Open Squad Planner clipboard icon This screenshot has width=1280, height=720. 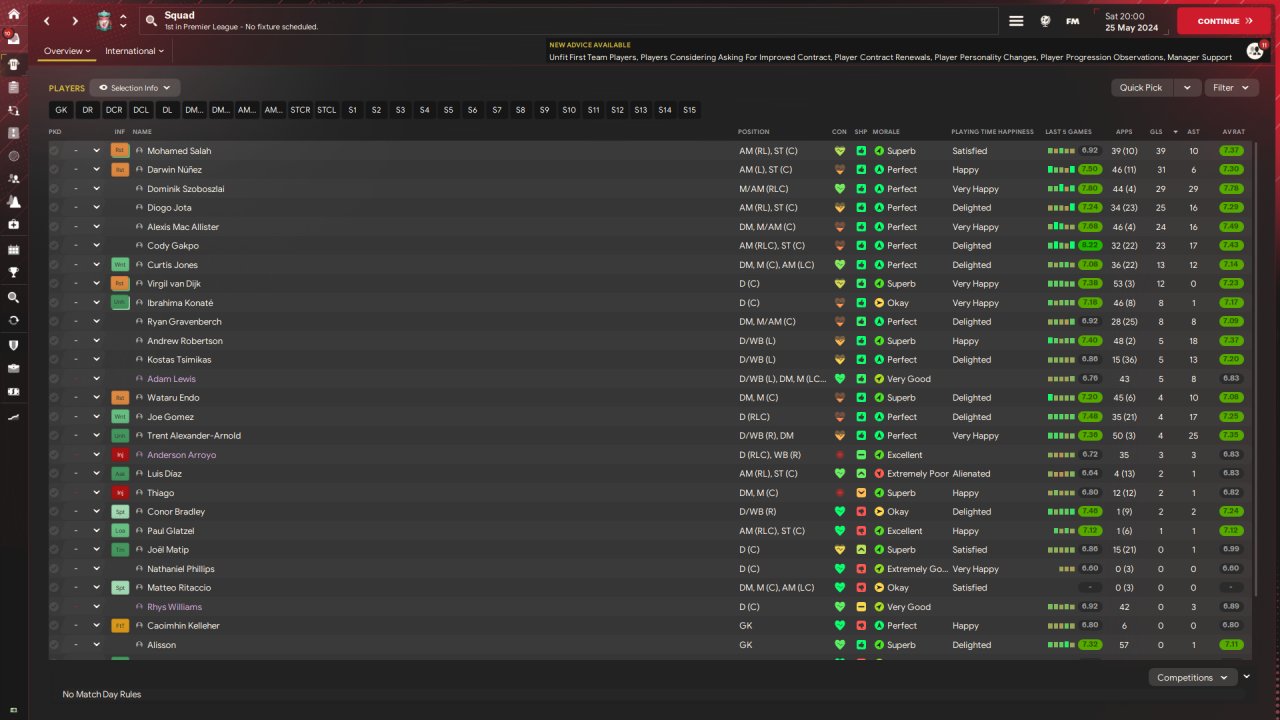tap(14, 86)
